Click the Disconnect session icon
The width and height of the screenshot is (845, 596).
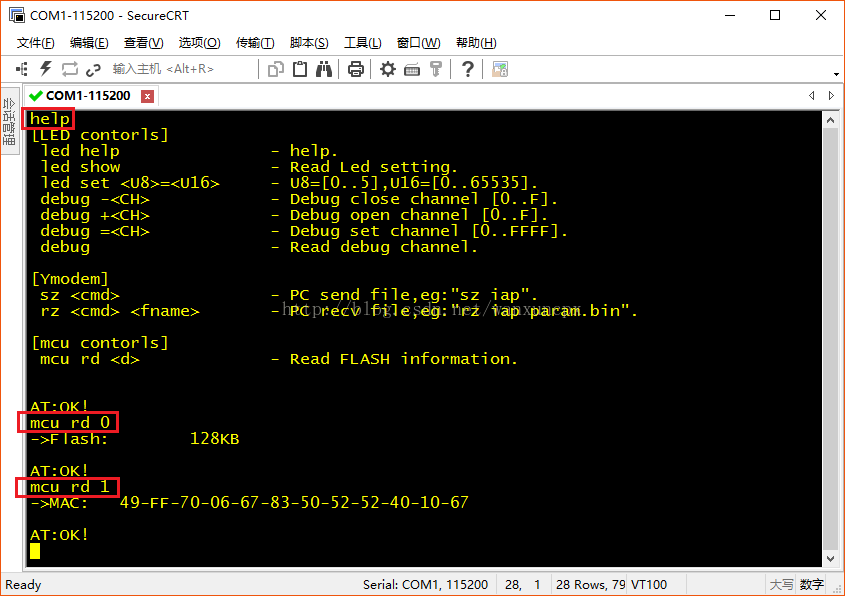(x=92, y=68)
